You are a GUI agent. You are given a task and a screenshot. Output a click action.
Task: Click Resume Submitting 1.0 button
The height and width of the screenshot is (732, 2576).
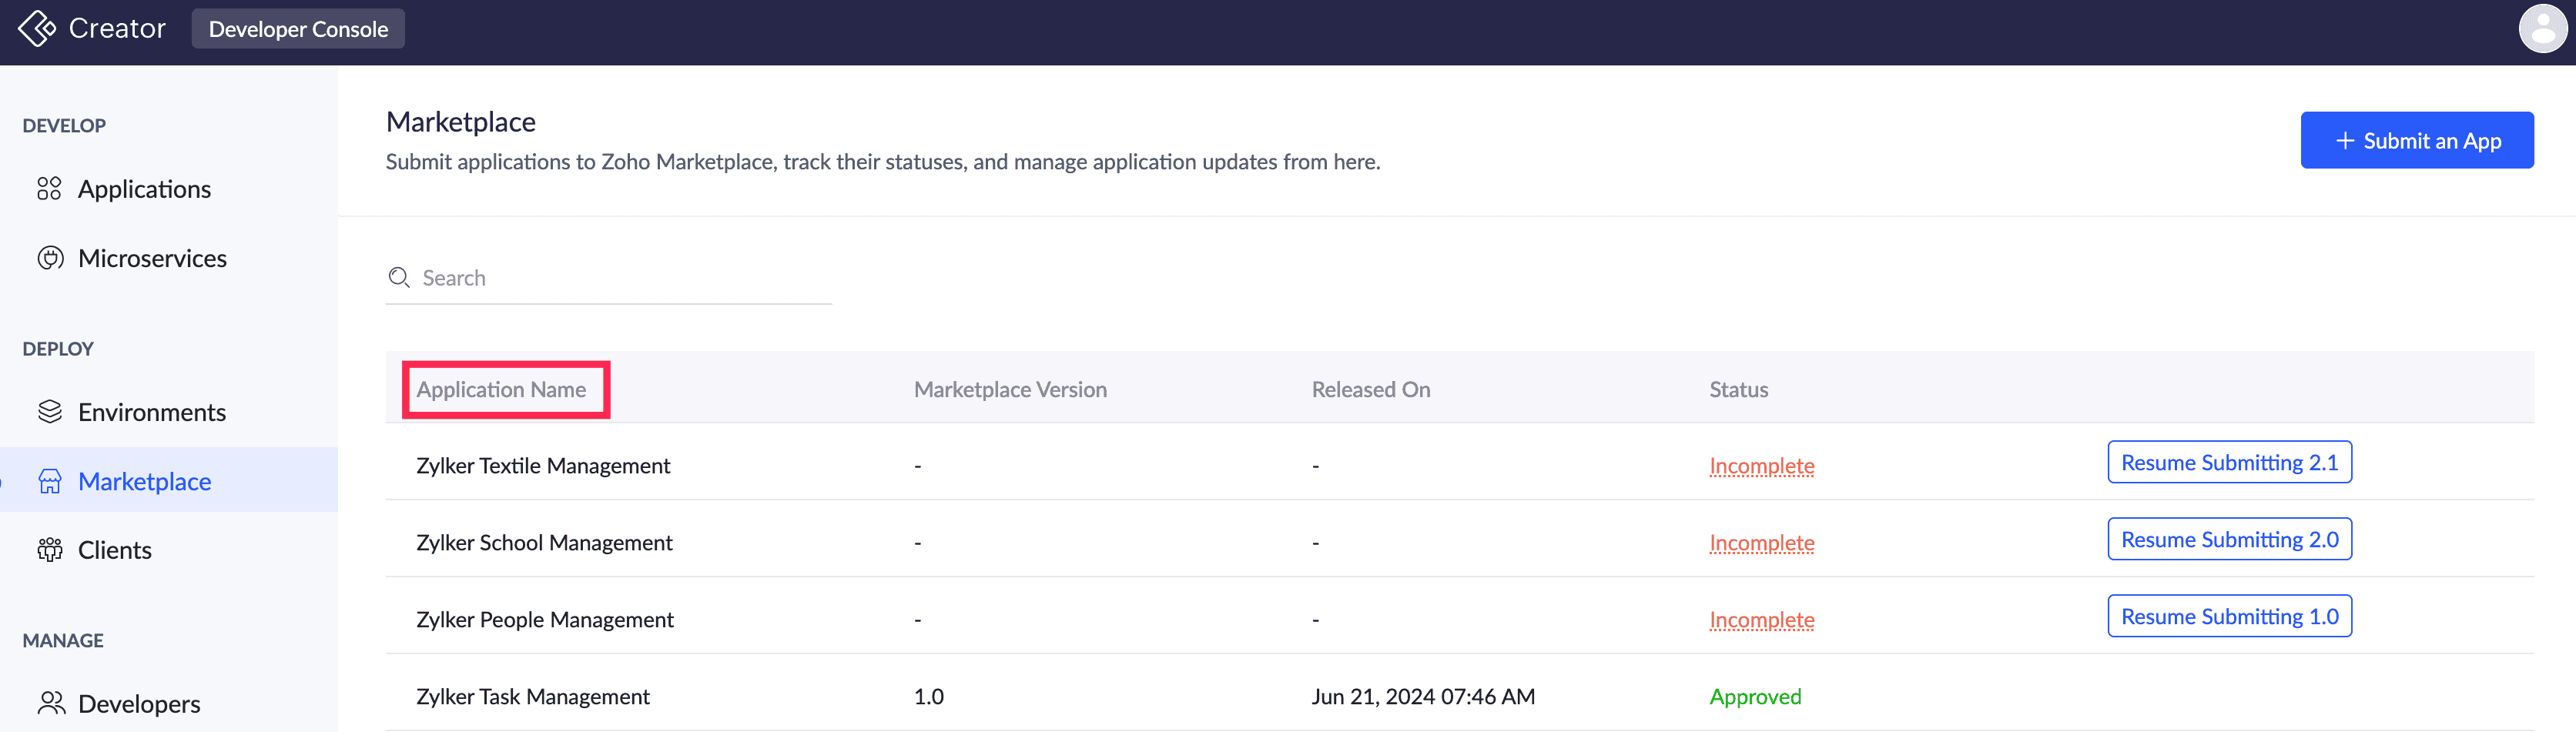coord(2229,617)
